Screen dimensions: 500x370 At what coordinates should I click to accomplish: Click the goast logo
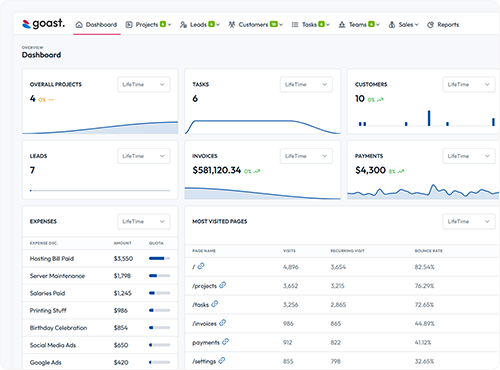point(43,24)
